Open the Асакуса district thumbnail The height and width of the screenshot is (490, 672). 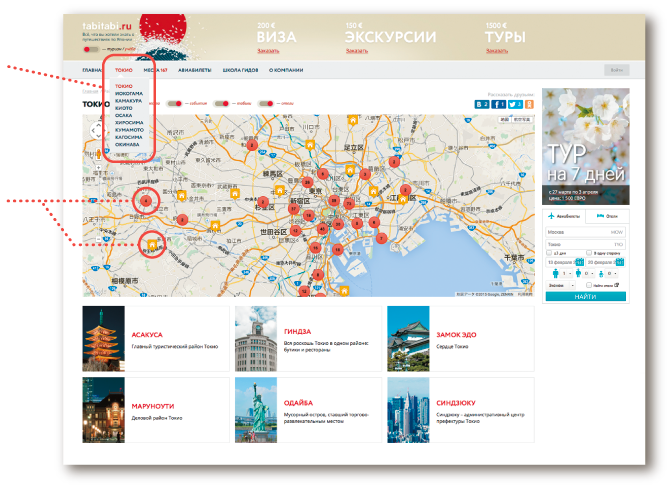(104, 339)
